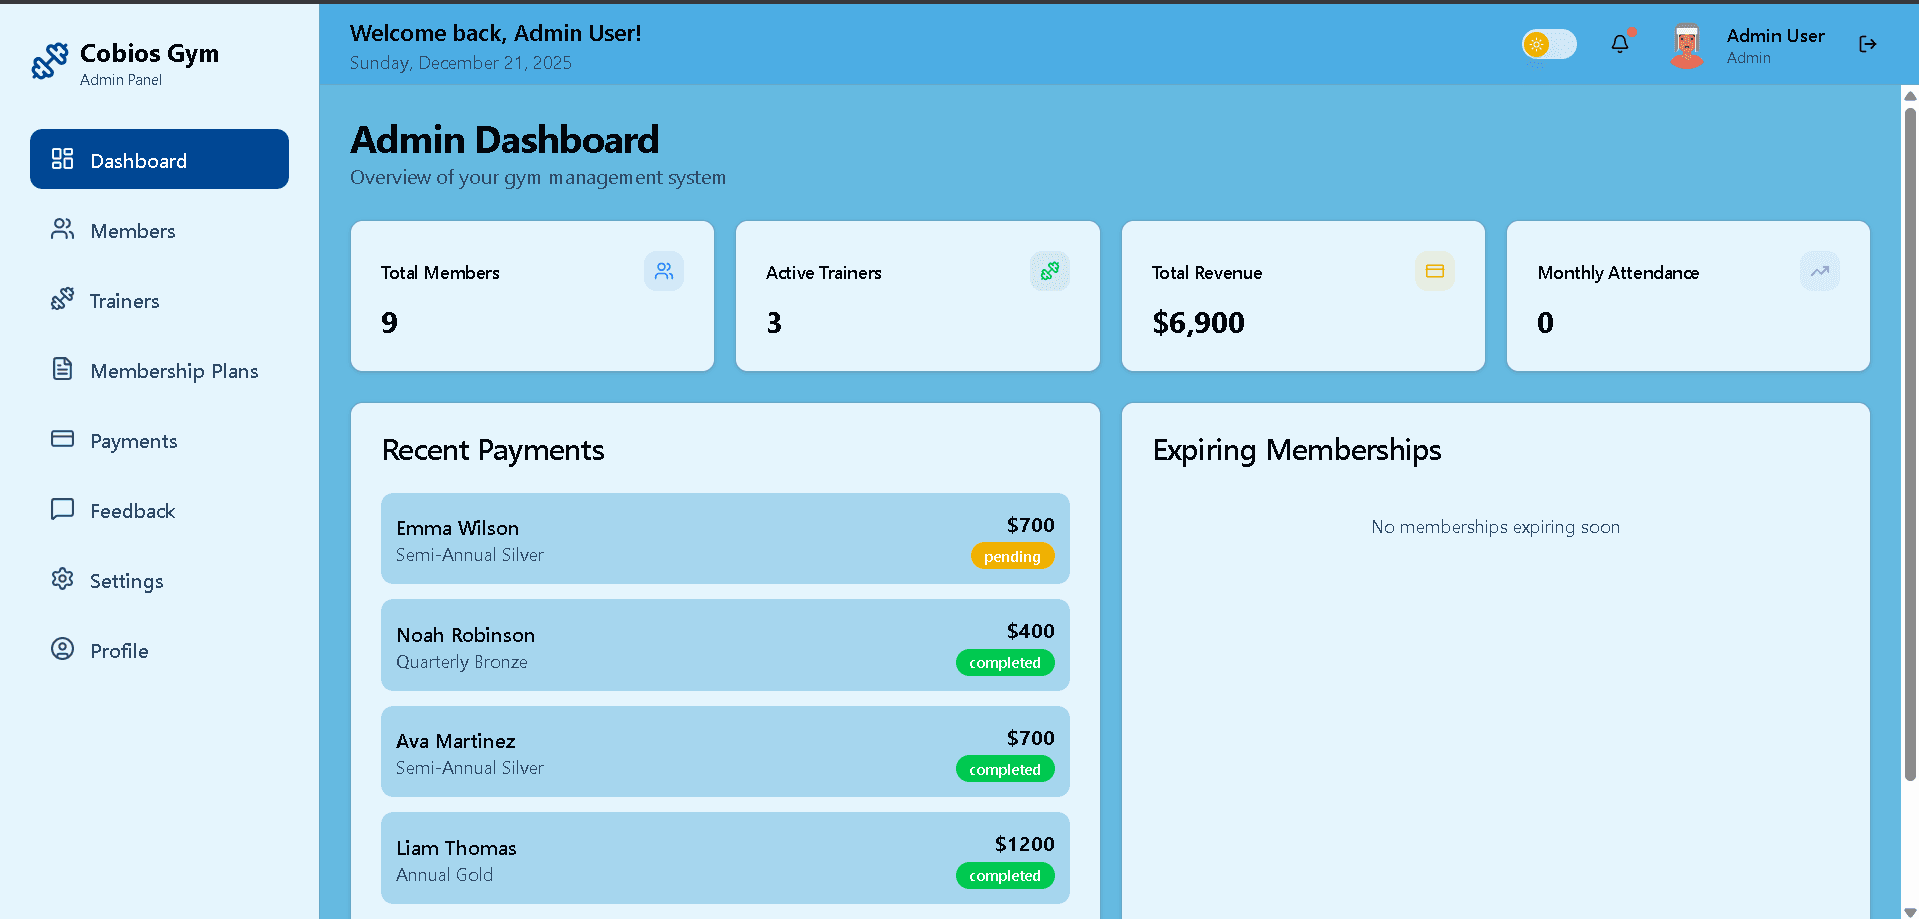Click the scrollbar down arrow
Viewport: 1919px width, 919px height.
1910,911
